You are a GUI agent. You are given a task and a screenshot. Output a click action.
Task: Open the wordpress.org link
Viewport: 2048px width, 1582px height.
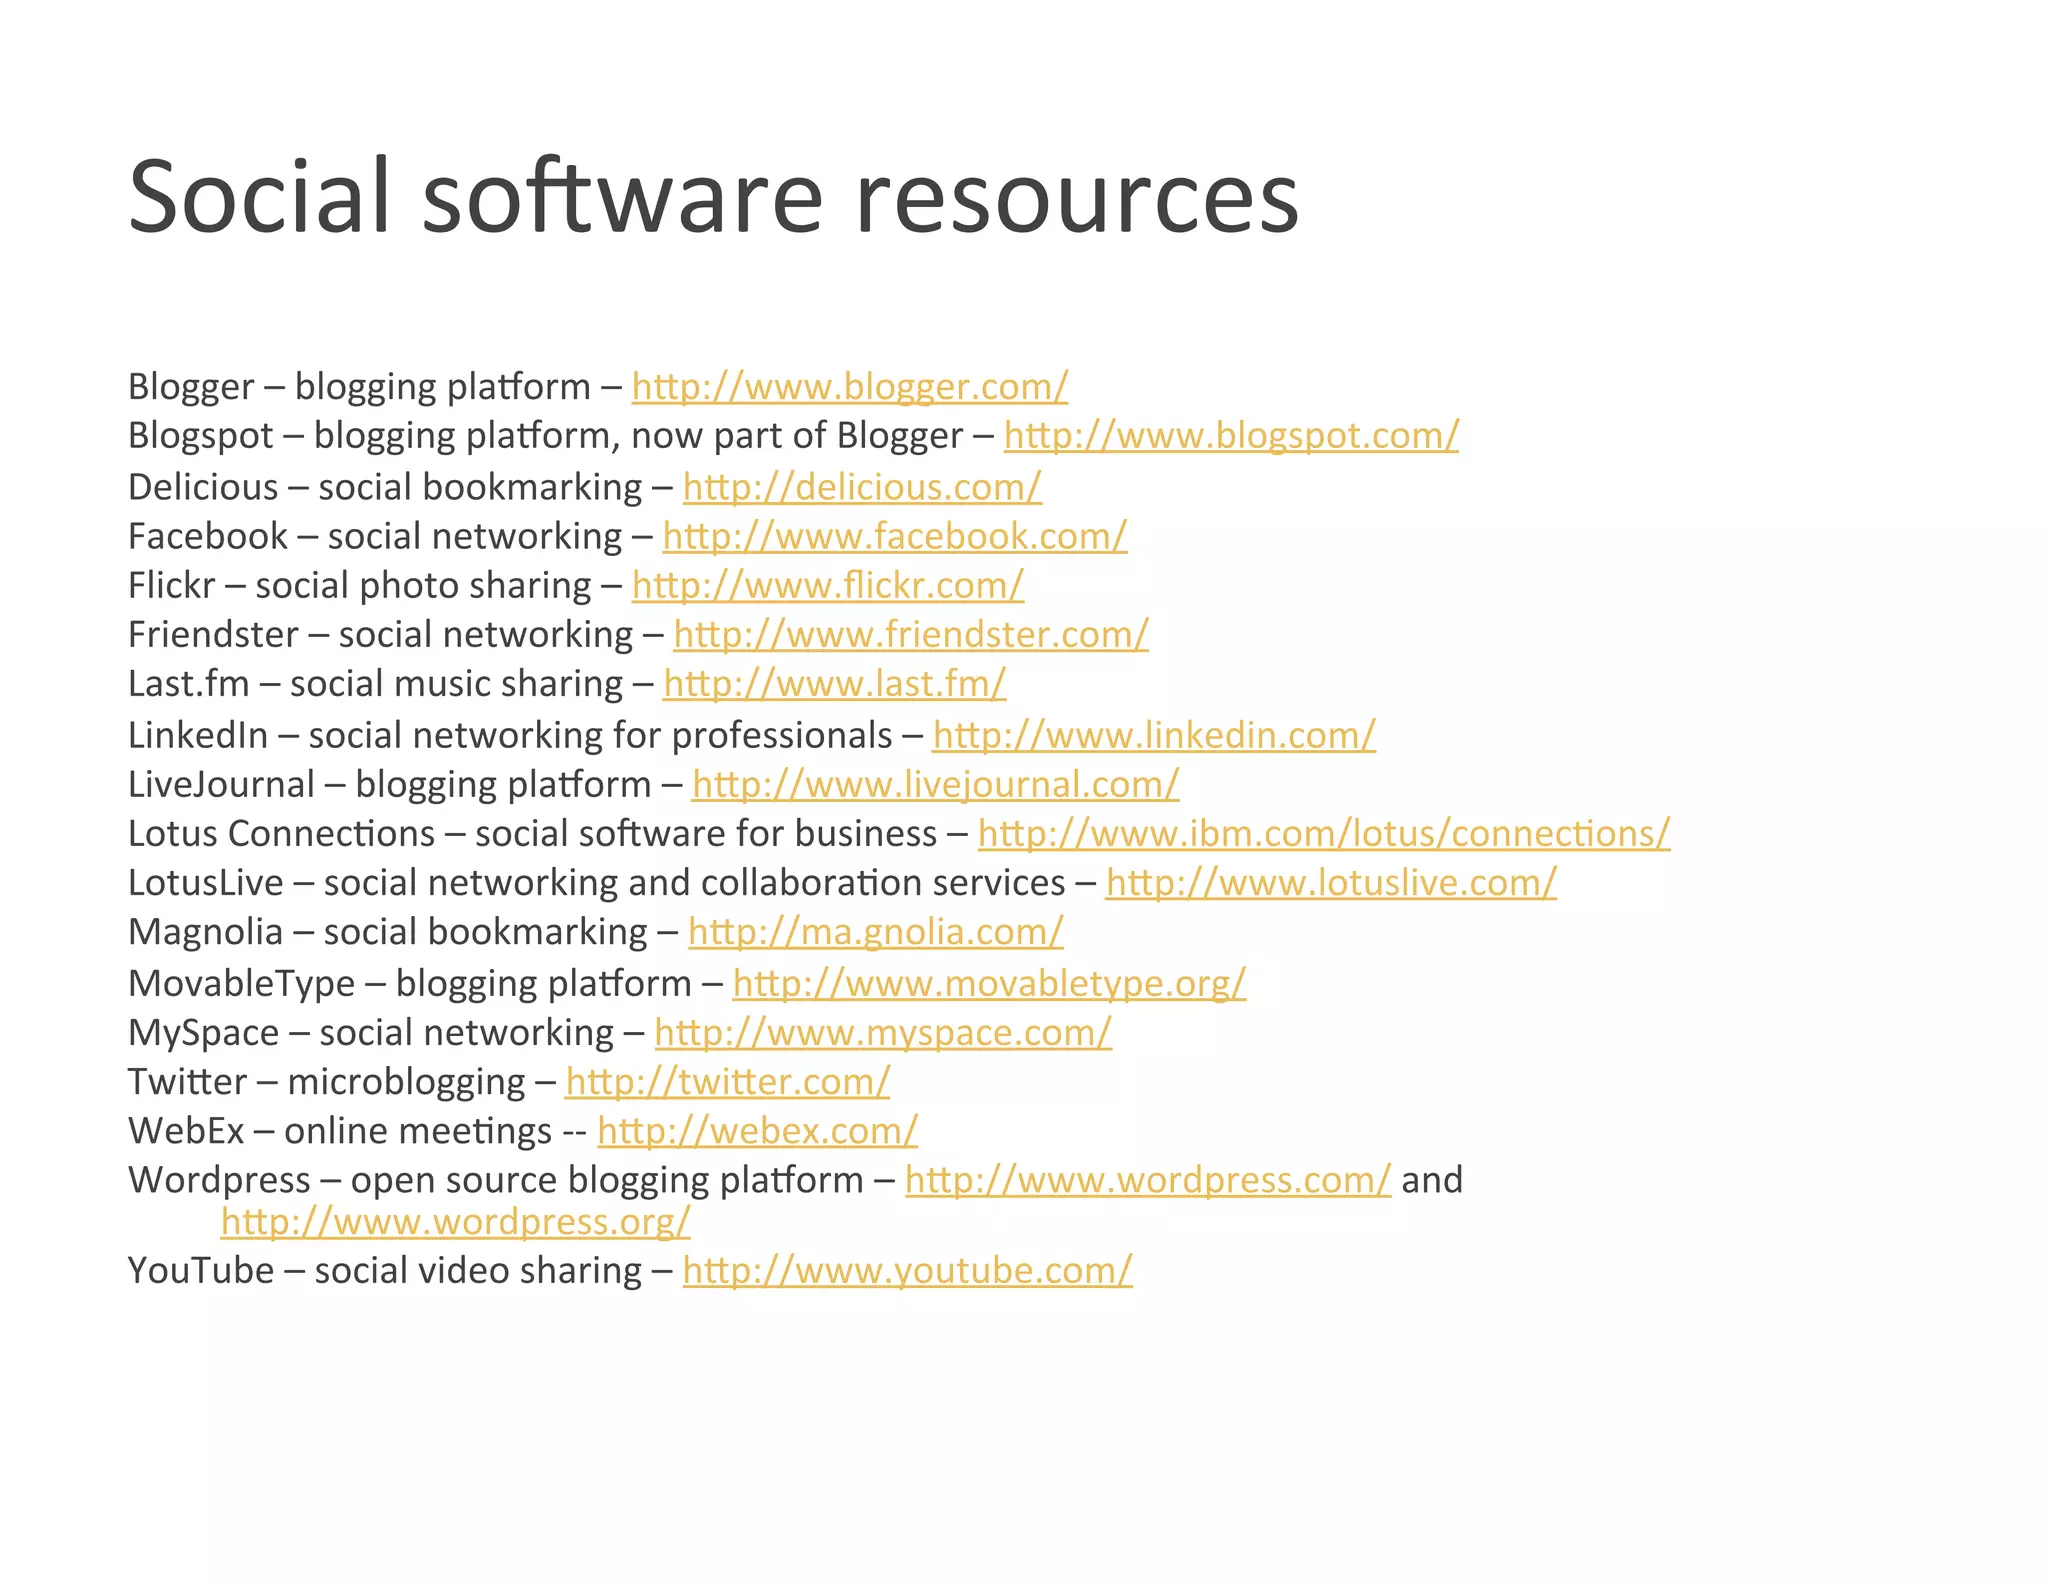456,1222
